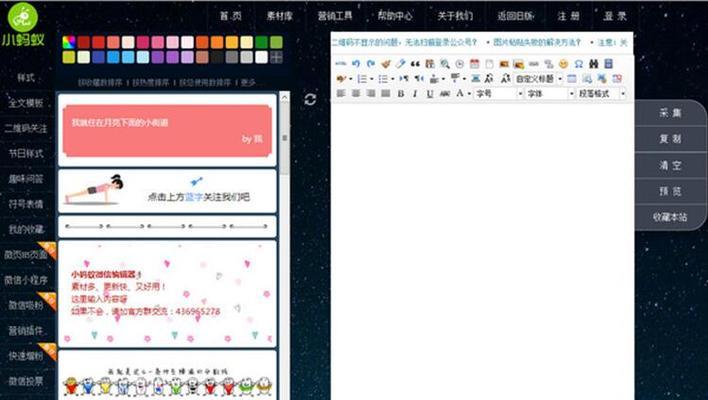Open 帮助中心 in the top navigation
708x400 pixels.
[x=395, y=16]
